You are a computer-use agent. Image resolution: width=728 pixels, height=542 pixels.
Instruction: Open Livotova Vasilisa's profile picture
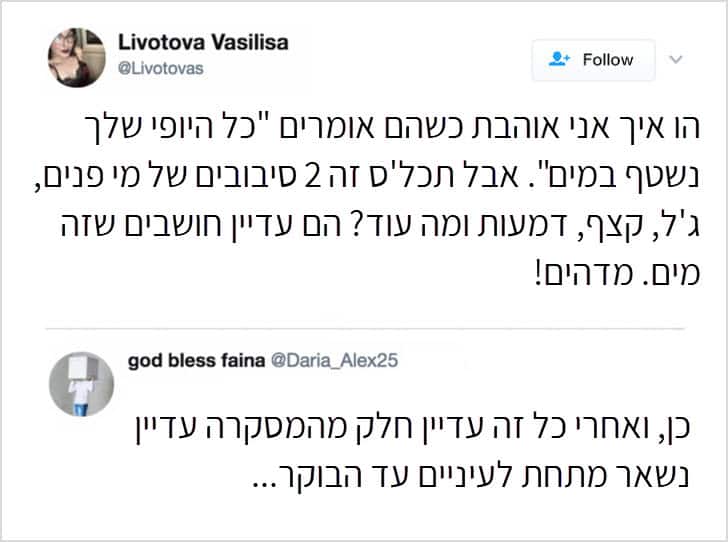(x=76, y=58)
